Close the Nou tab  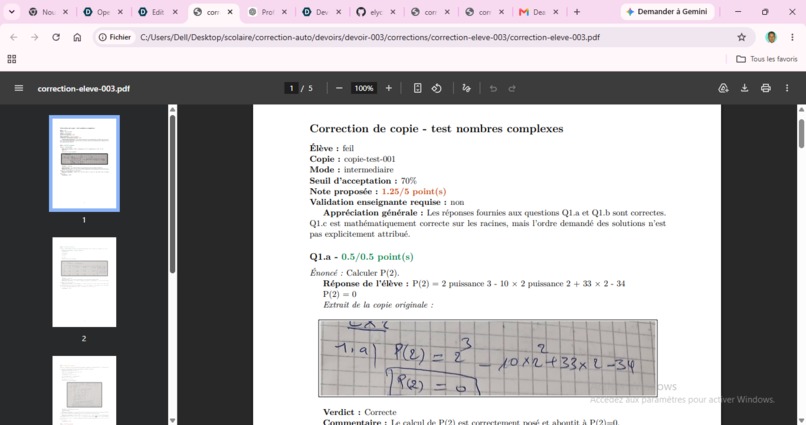(65, 12)
